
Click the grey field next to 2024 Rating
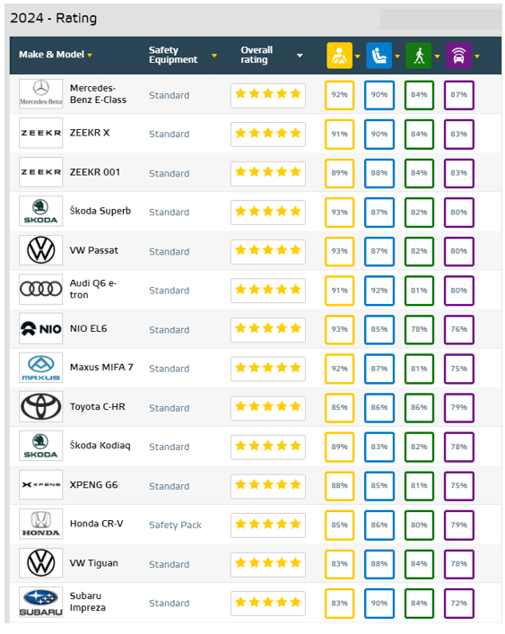coord(440,19)
